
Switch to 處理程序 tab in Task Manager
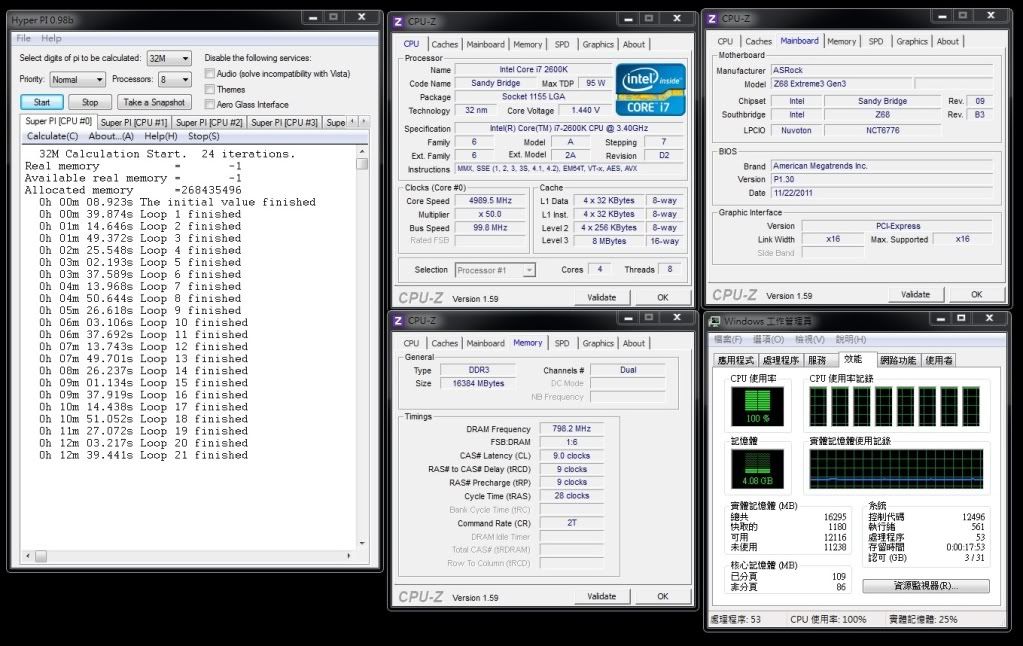coord(781,360)
